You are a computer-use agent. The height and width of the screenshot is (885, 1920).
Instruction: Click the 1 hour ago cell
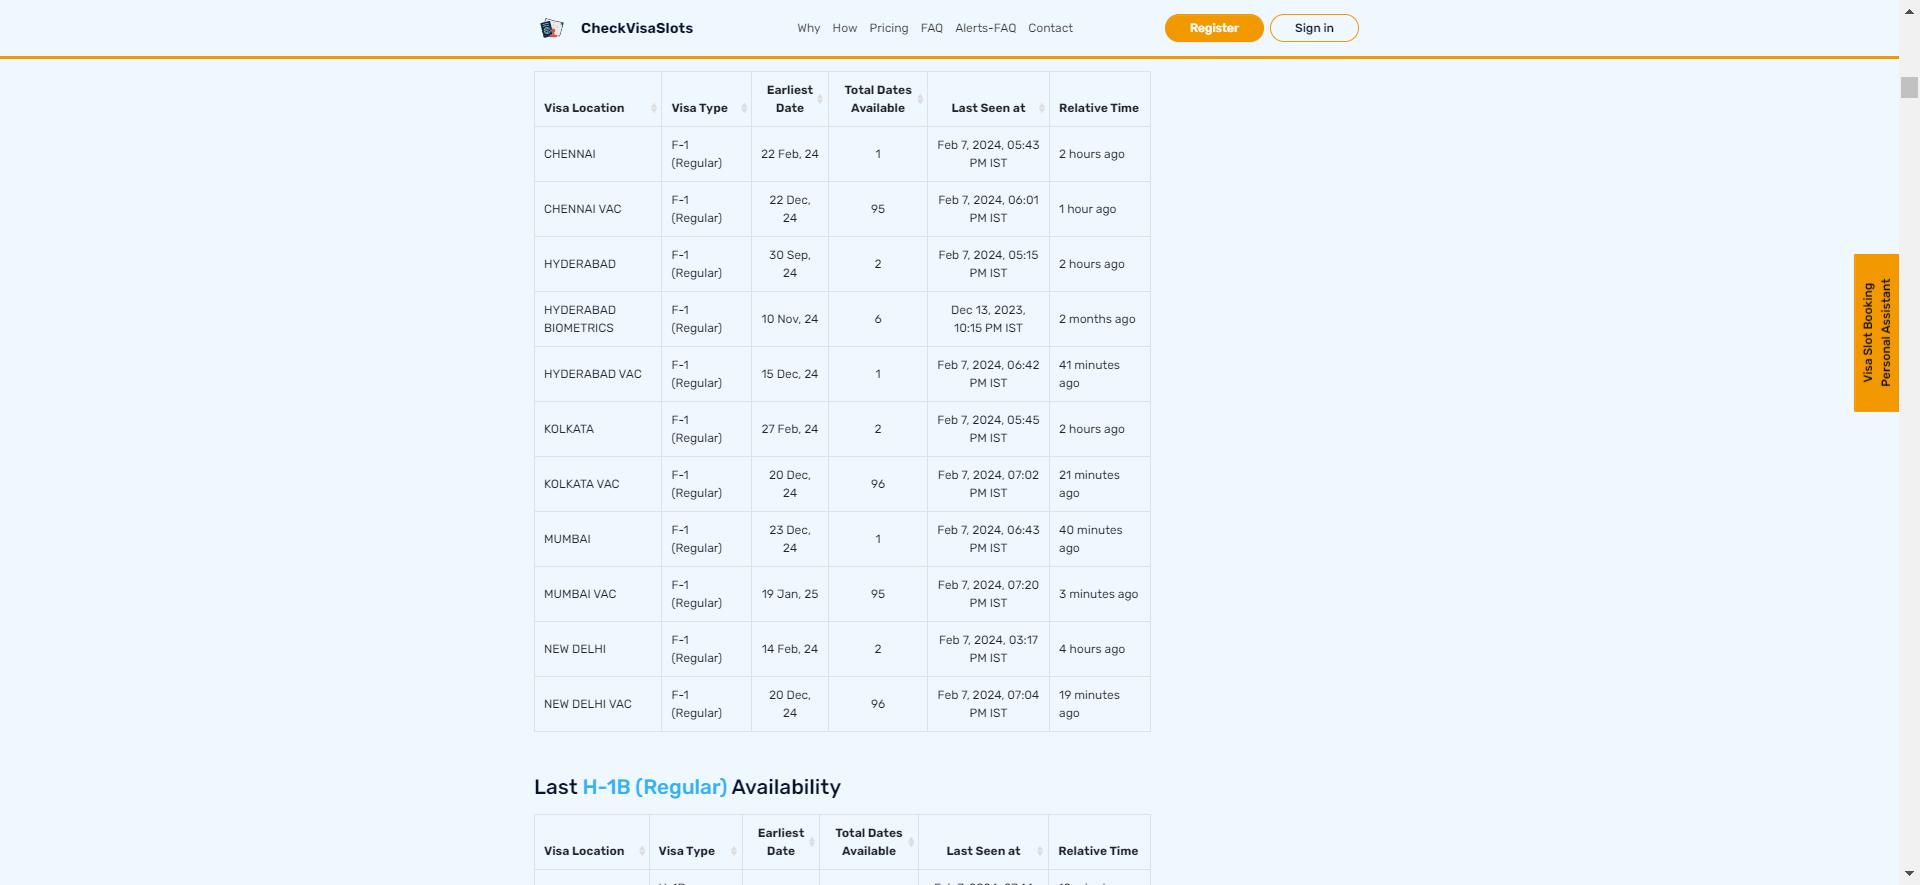pos(1099,209)
